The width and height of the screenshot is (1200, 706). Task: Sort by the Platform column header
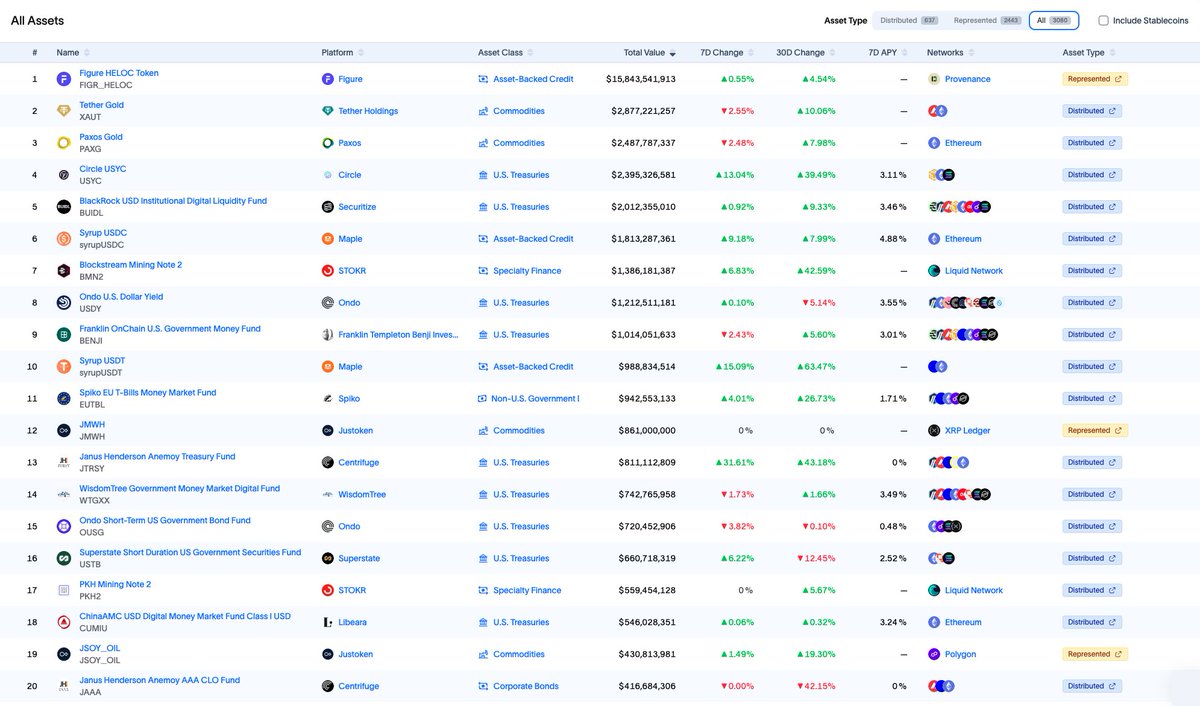click(x=343, y=52)
